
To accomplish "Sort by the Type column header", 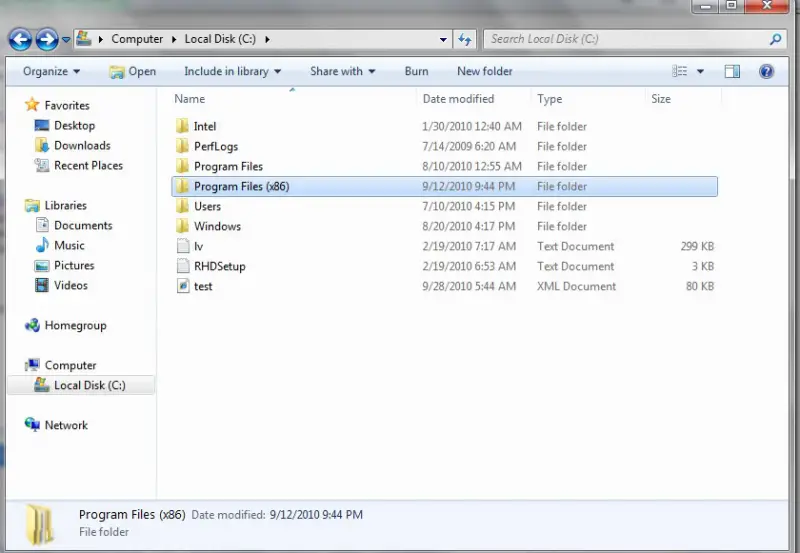I will [549, 99].
